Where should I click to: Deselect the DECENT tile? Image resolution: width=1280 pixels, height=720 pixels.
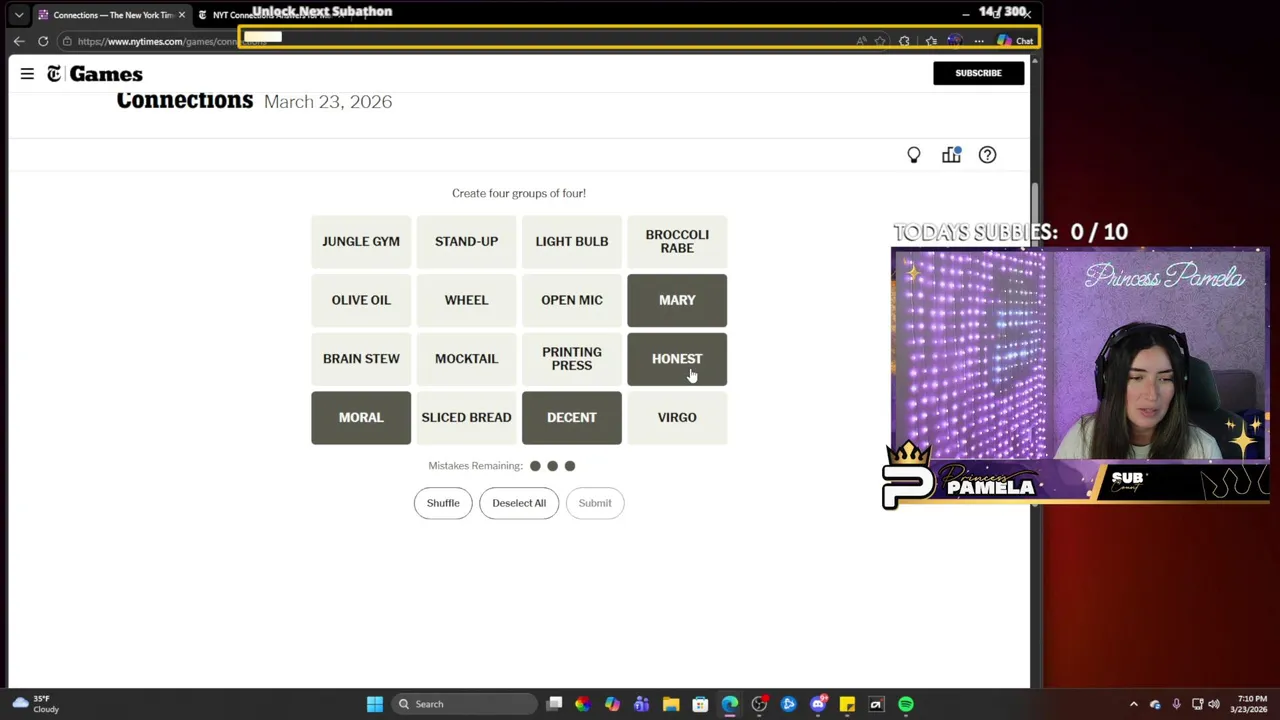tap(572, 418)
